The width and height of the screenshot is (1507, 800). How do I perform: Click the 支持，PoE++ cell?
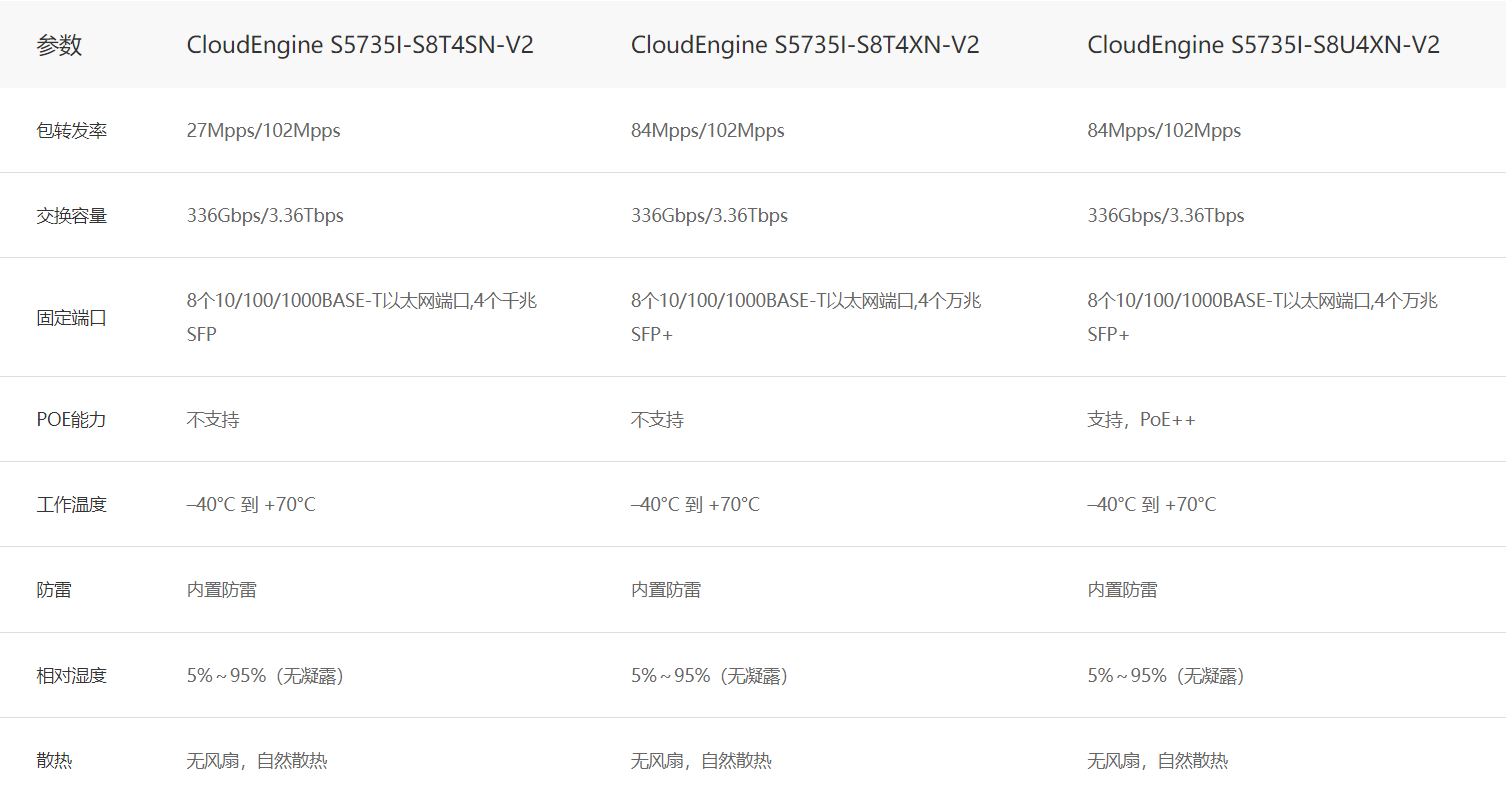click(1141, 420)
